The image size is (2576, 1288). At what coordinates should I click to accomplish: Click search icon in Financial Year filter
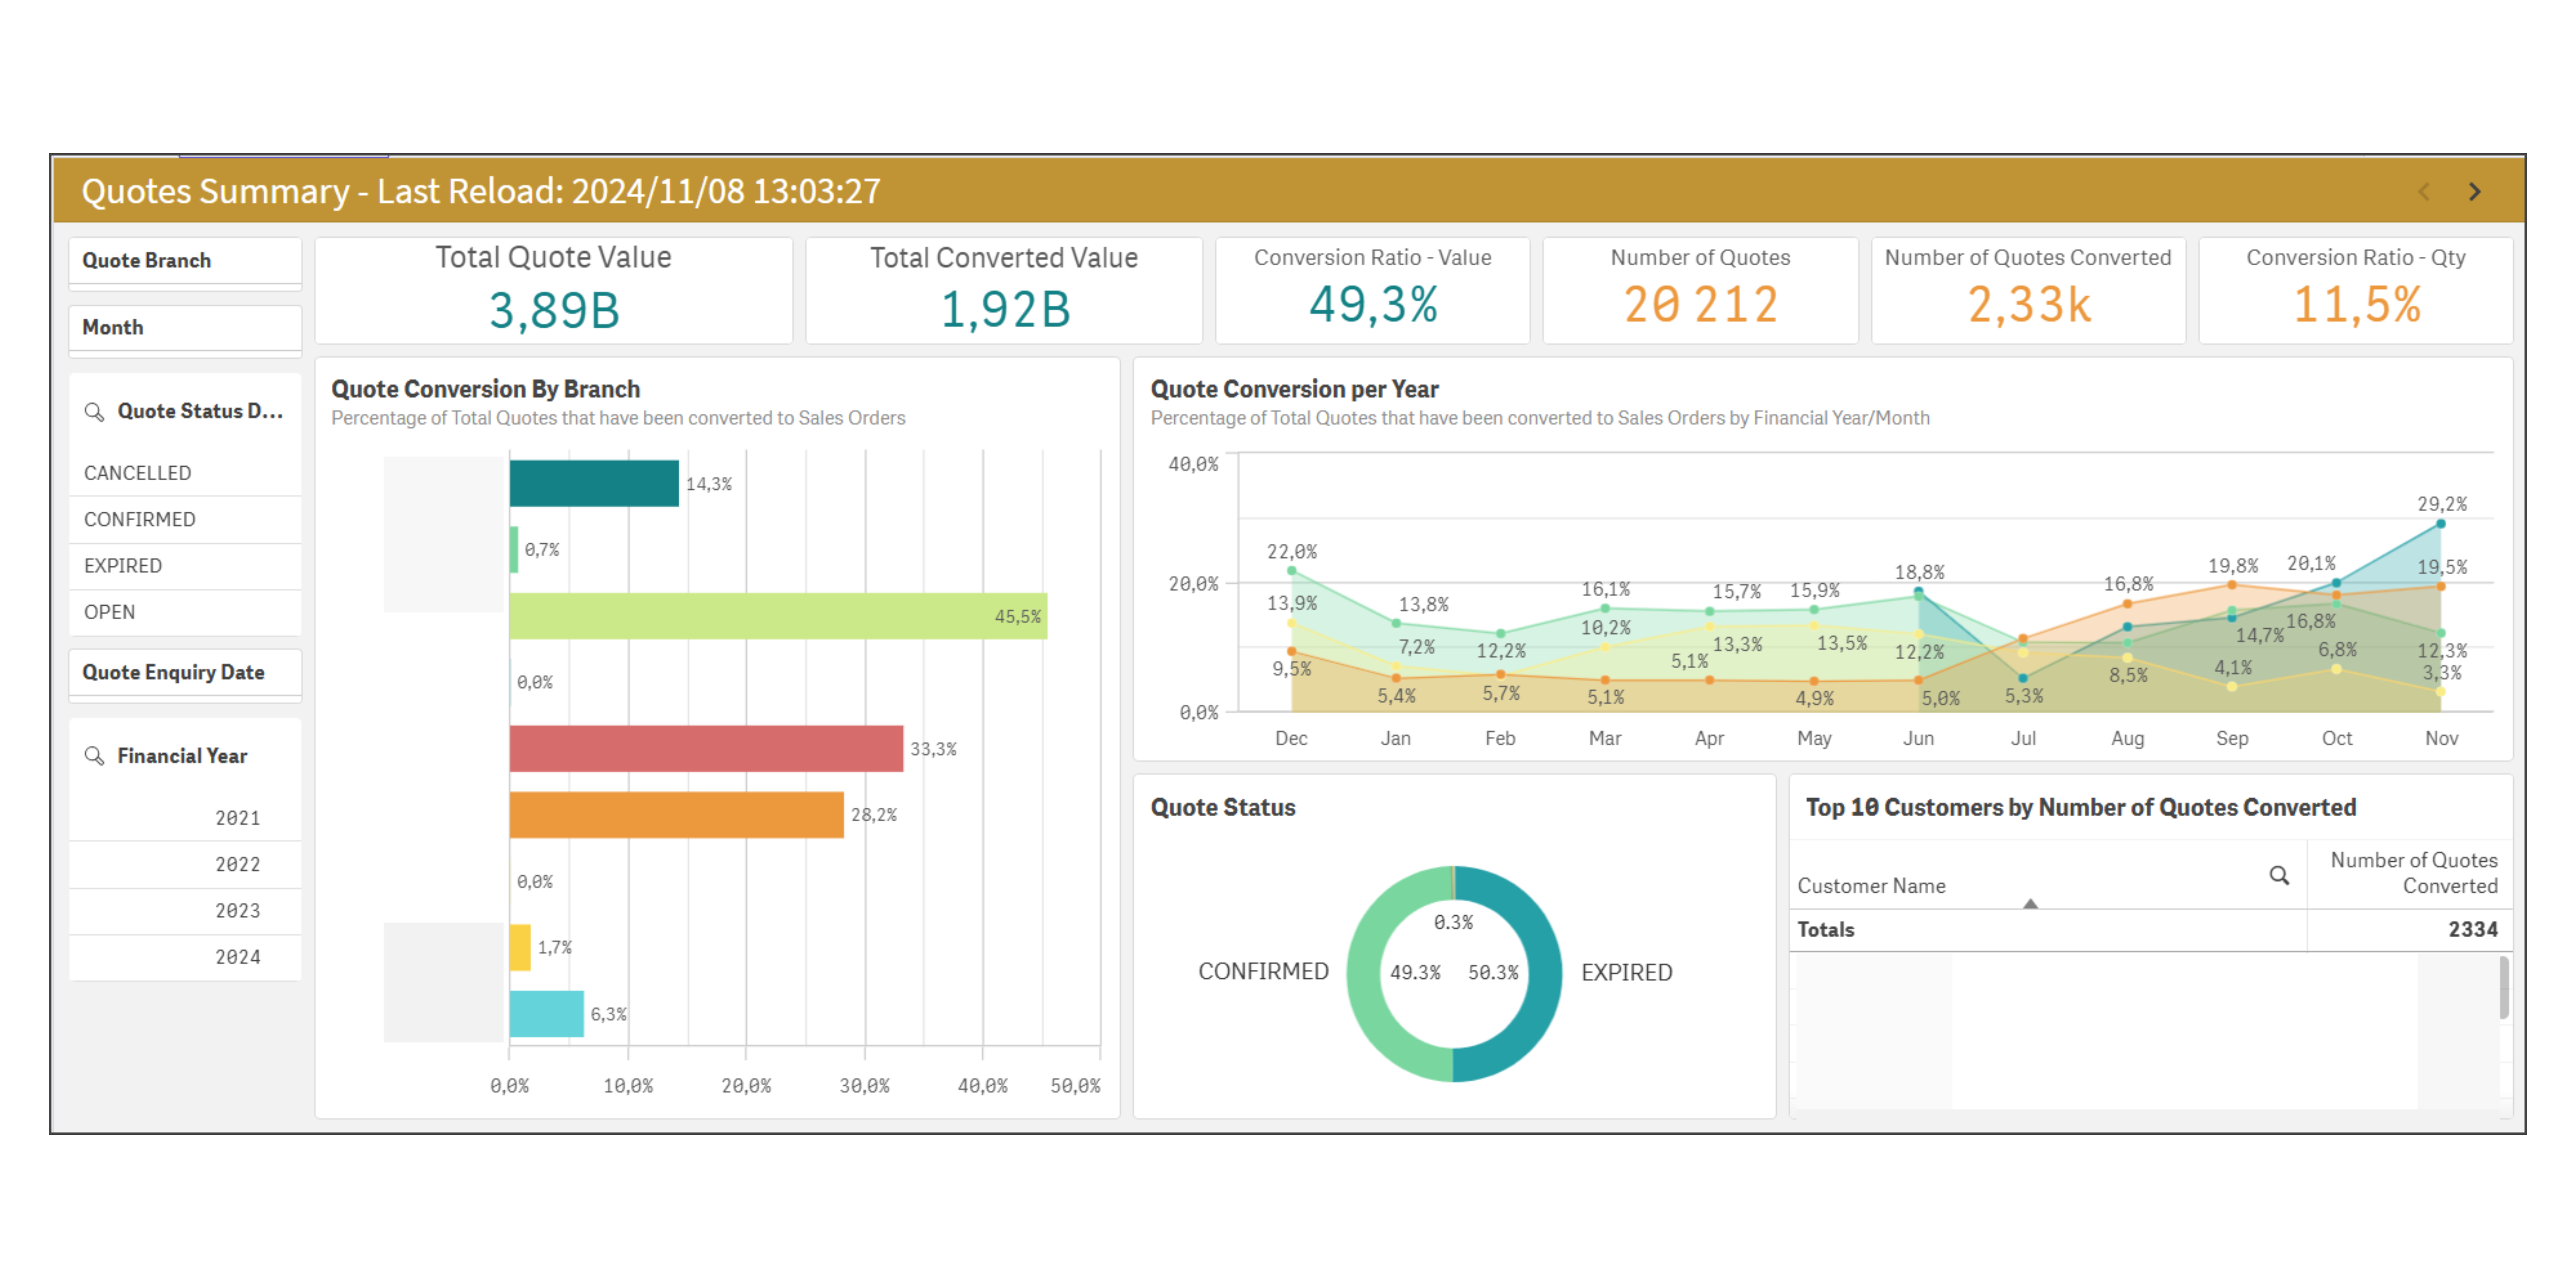(x=94, y=756)
